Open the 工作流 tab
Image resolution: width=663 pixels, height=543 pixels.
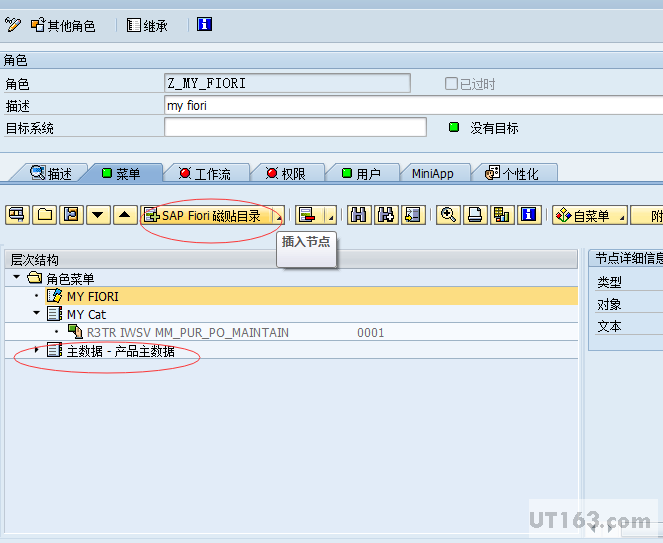pos(205,173)
